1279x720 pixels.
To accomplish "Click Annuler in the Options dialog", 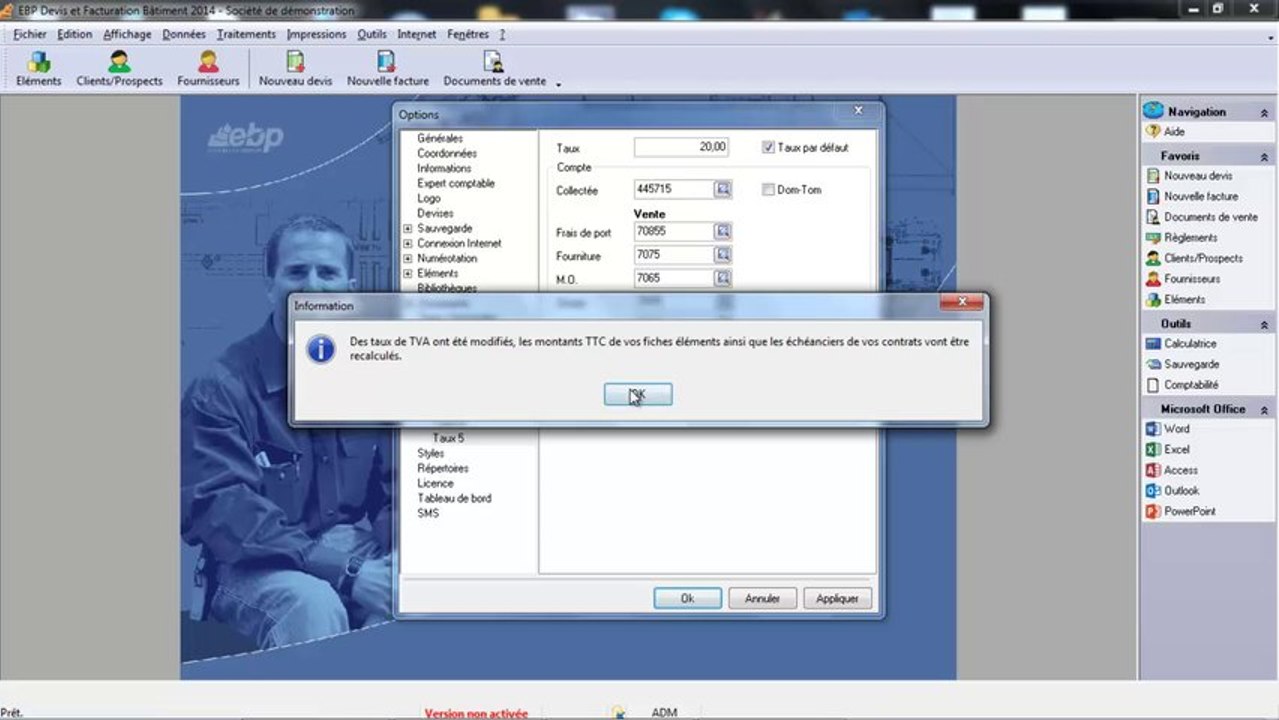I will [762, 598].
